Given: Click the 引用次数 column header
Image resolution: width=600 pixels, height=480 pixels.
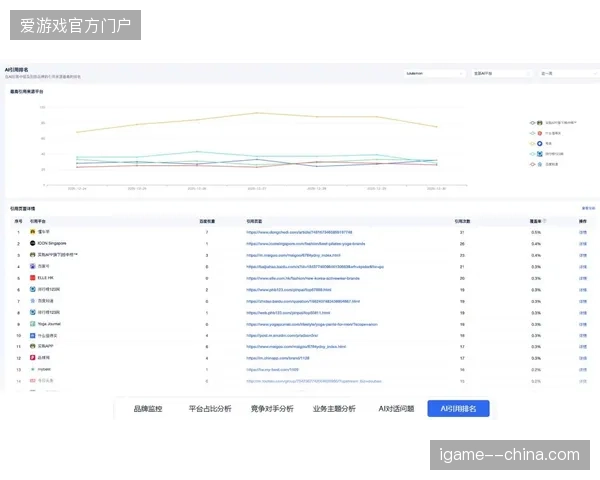Looking at the screenshot, I should (x=462, y=221).
